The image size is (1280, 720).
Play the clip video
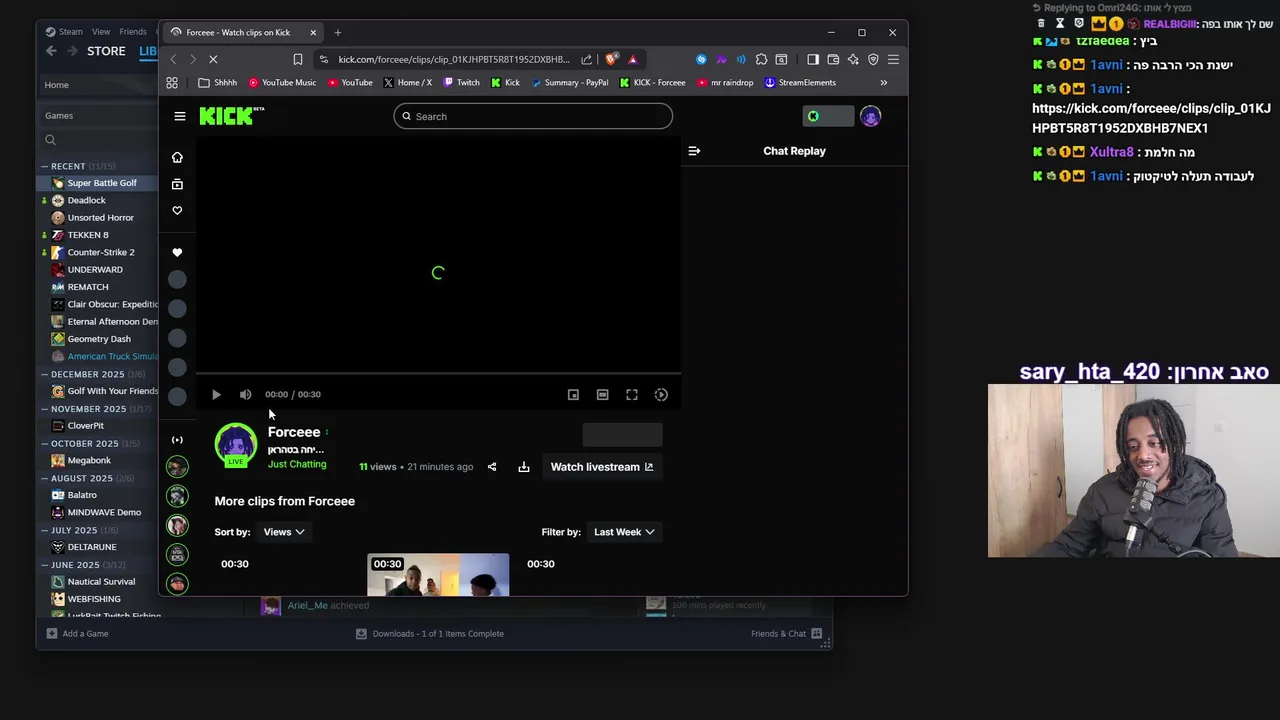coord(216,394)
